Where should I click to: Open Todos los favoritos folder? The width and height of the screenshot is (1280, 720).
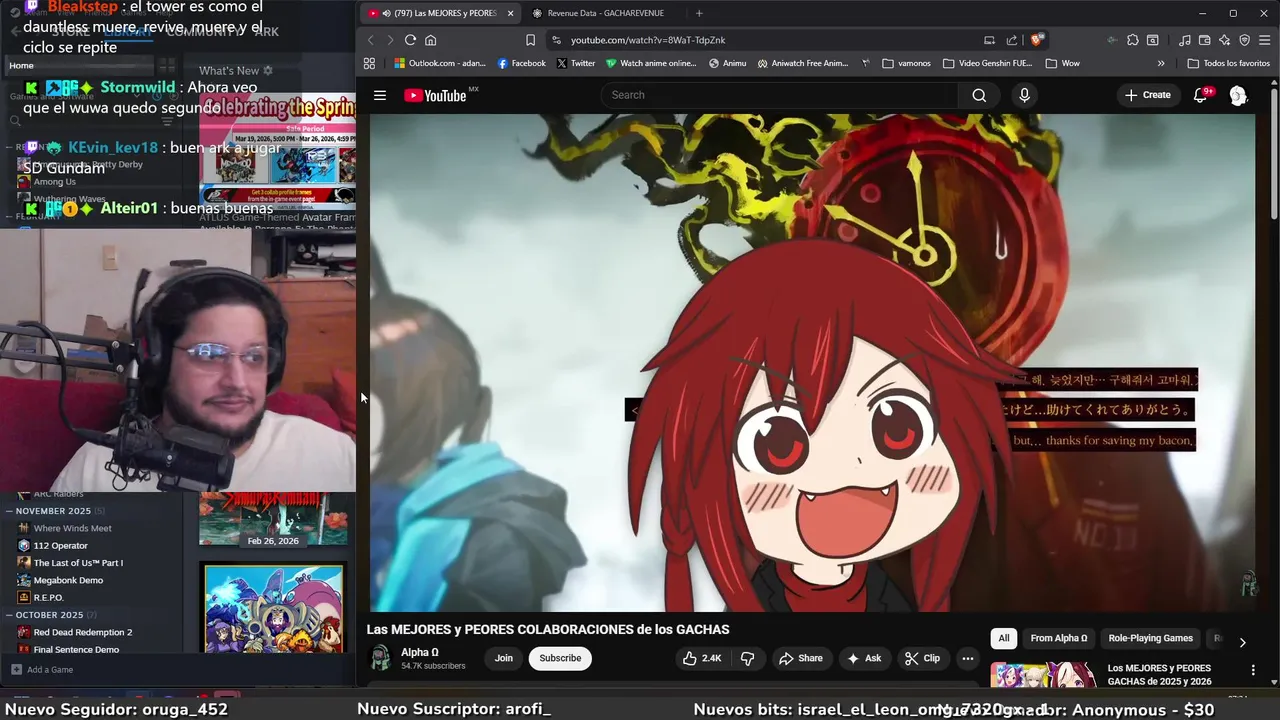pyautogui.click(x=1228, y=63)
